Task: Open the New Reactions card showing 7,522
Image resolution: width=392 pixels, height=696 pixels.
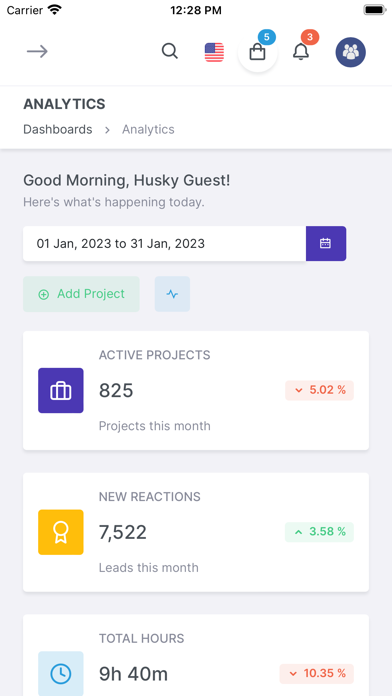Action: (x=196, y=532)
